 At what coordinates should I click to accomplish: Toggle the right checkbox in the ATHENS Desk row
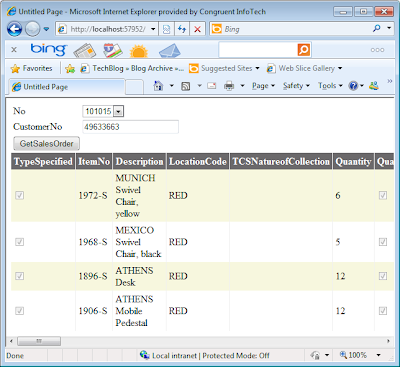pyautogui.click(x=383, y=276)
